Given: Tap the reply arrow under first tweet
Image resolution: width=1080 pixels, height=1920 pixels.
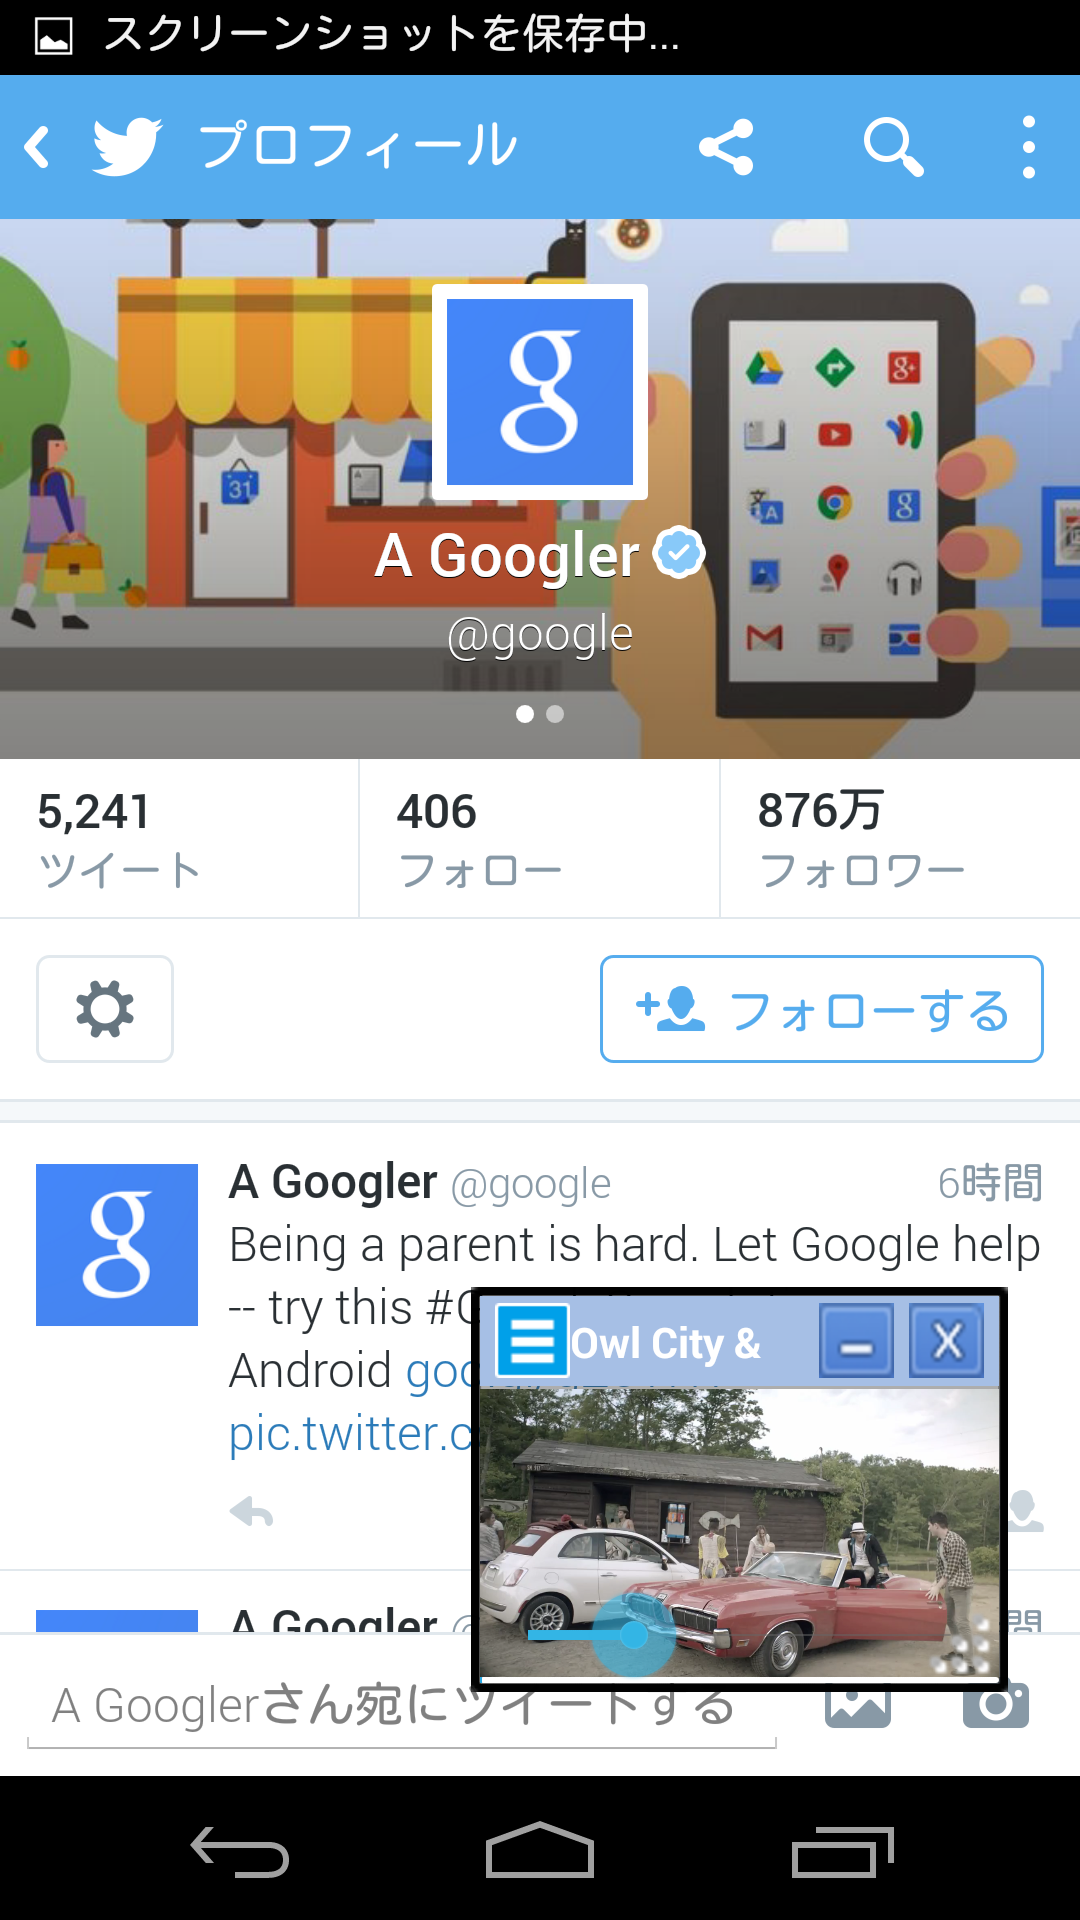Looking at the screenshot, I should click(251, 1512).
